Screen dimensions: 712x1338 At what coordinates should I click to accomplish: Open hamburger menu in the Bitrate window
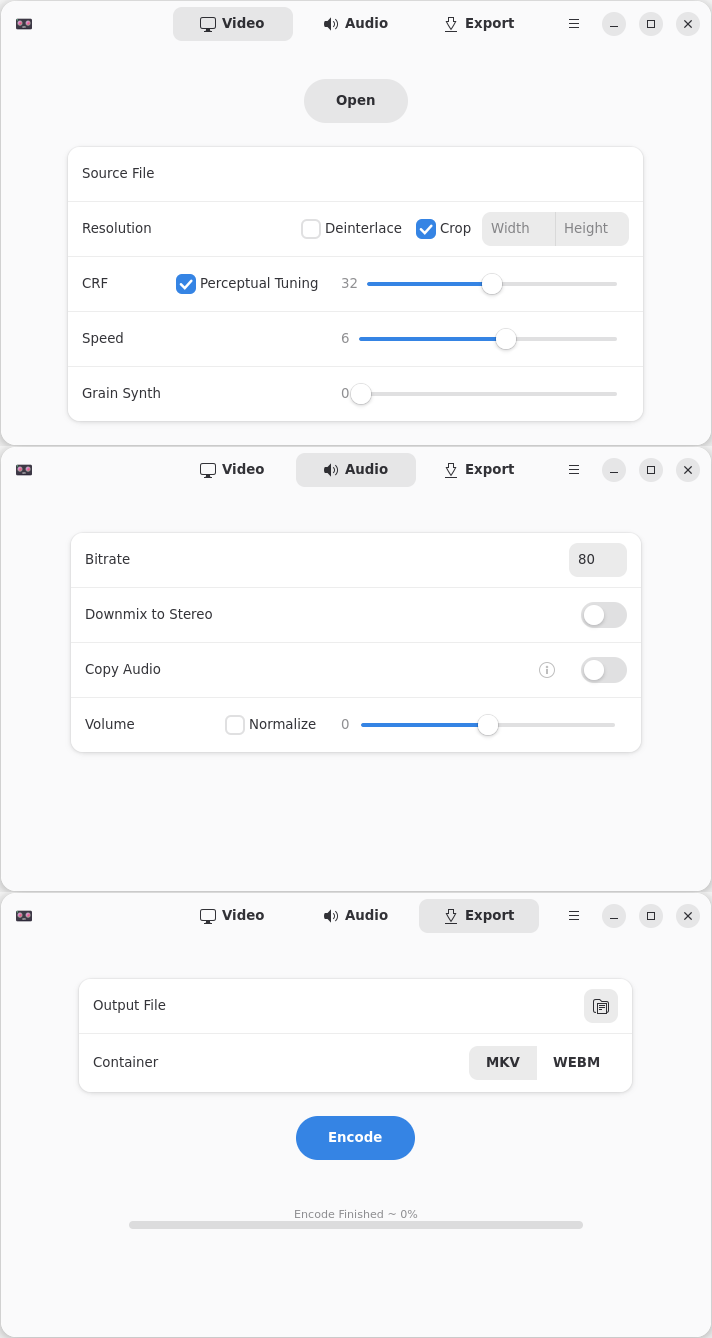[x=574, y=469]
